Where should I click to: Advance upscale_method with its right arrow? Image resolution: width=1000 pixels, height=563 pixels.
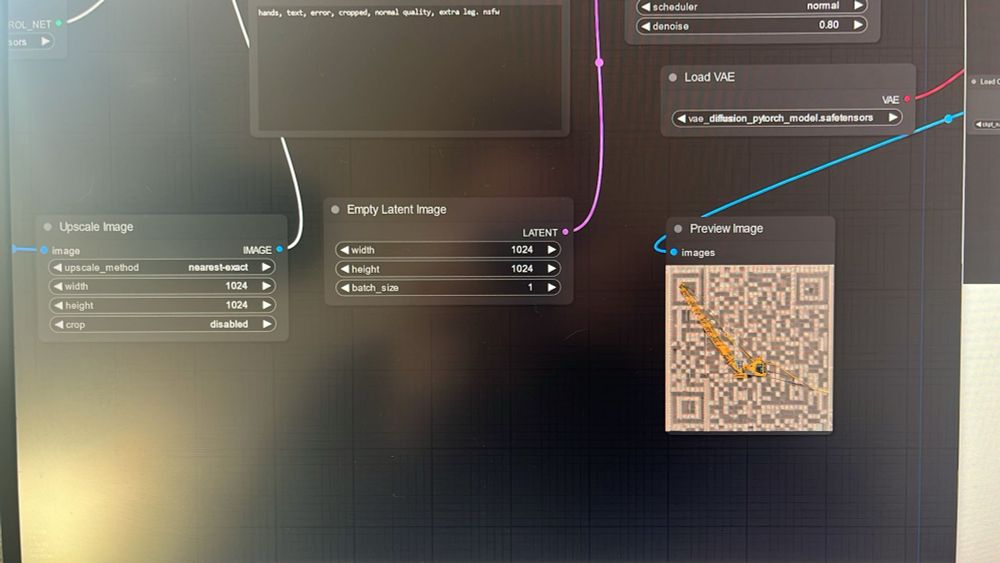click(x=267, y=267)
